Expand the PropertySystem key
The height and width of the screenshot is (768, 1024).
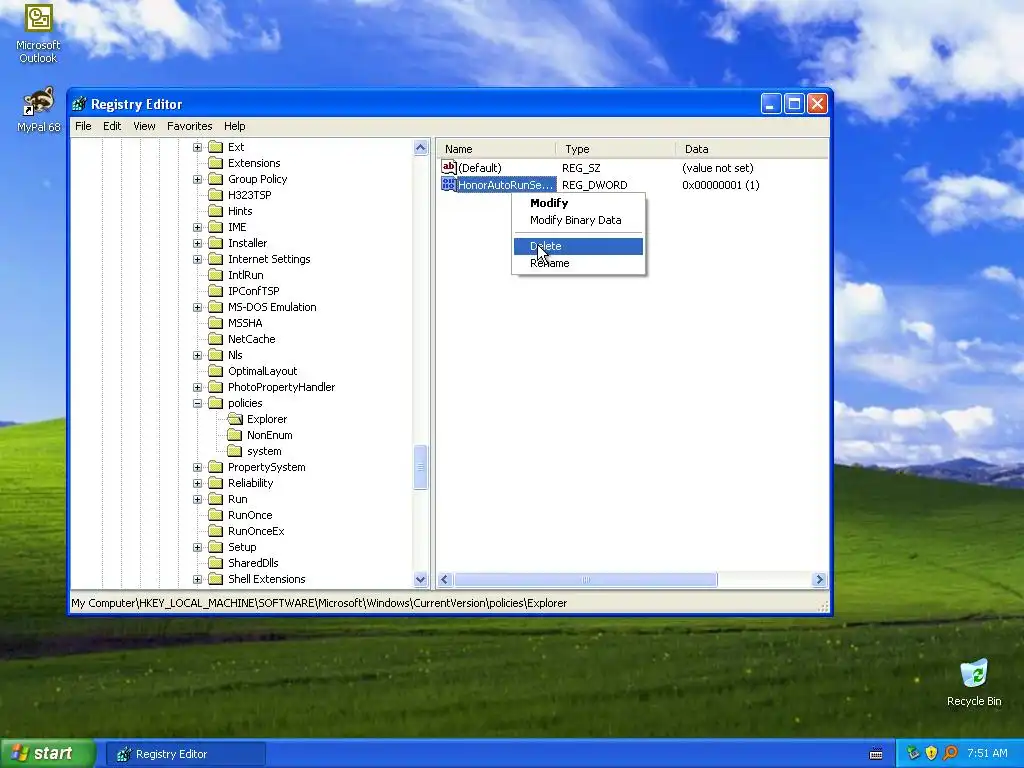pos(197,468)
